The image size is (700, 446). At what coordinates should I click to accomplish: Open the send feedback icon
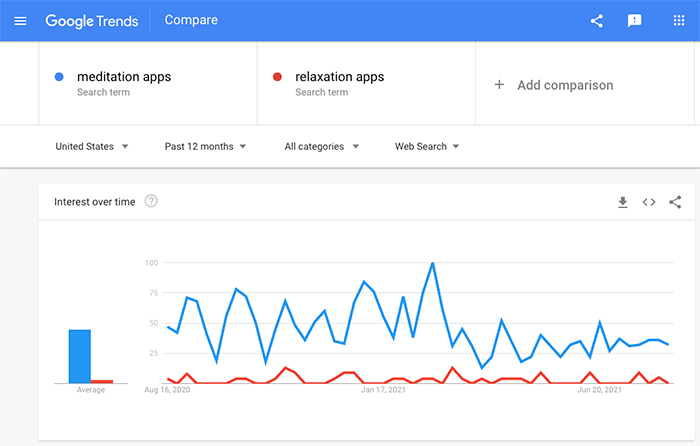(634, 20)
